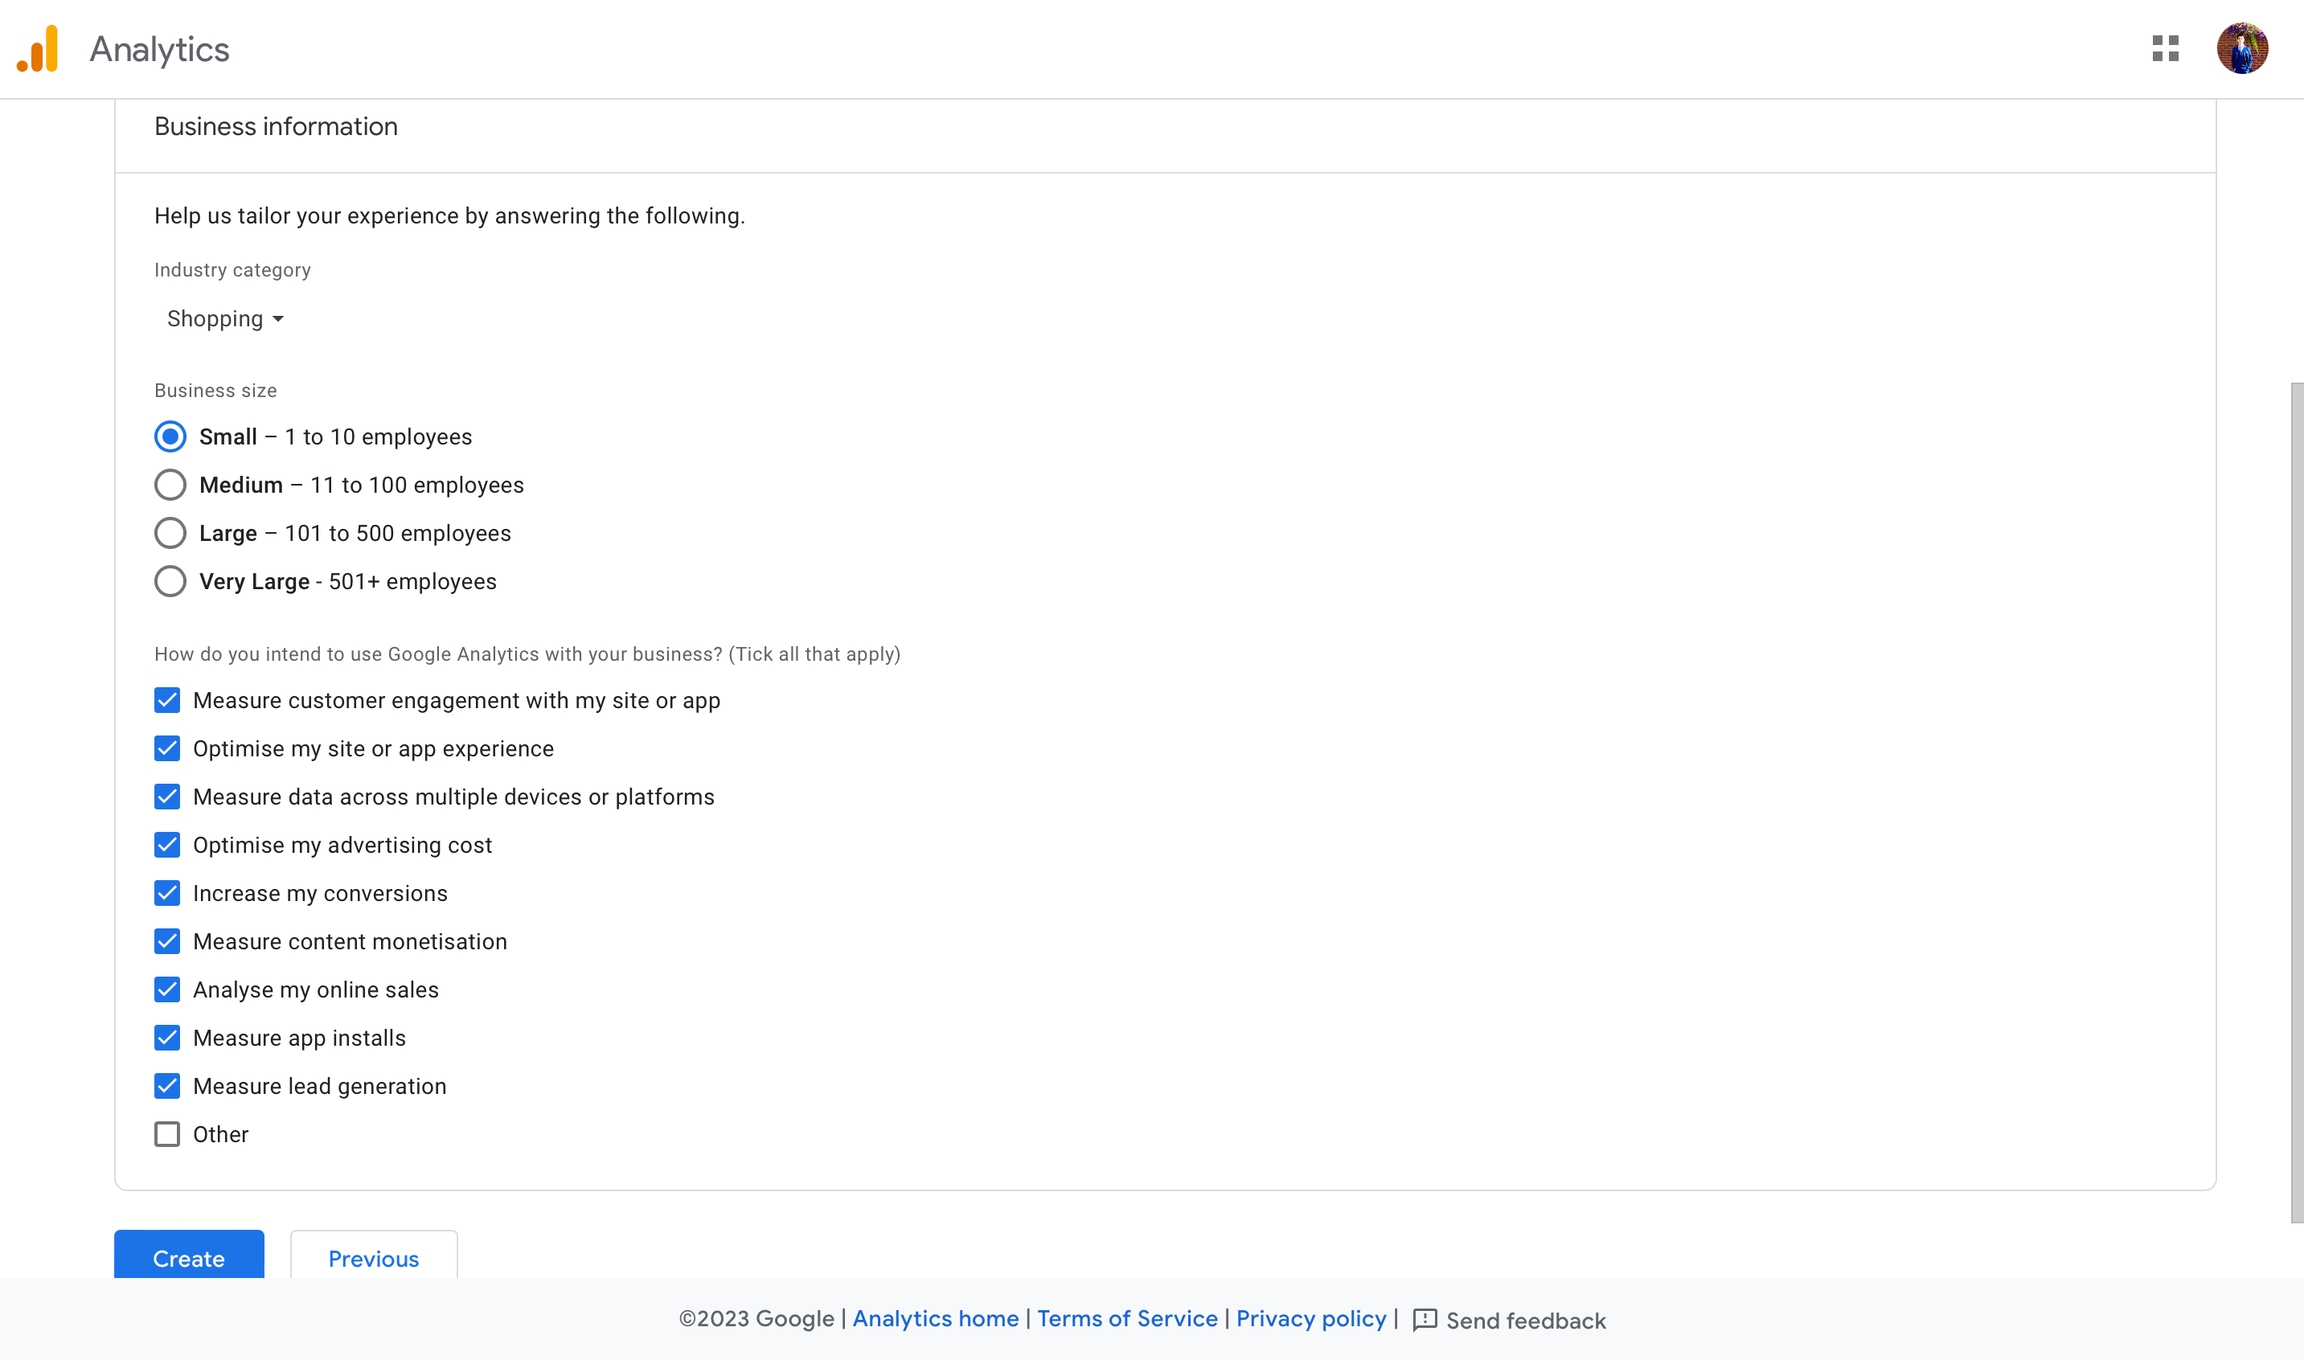The image size is (2304, 1360).
Task: Open the user account avatar
Action: 2241,49
